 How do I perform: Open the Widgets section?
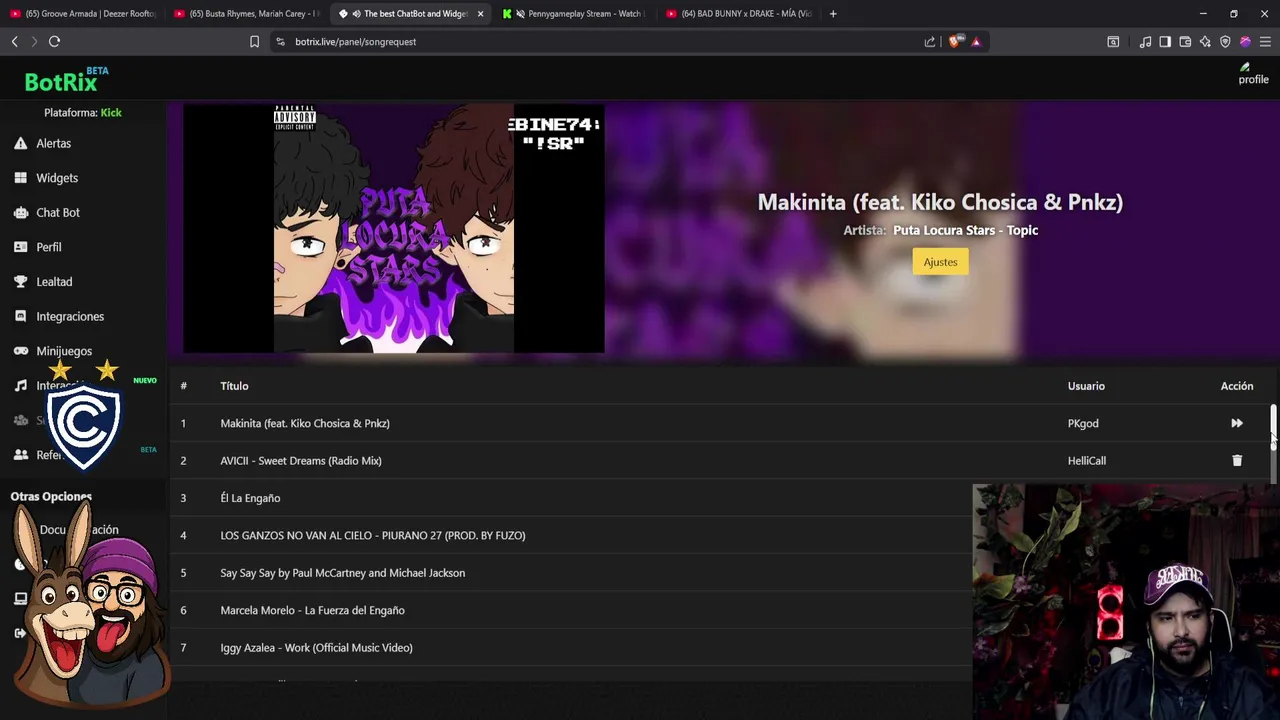tap(57, 178)
